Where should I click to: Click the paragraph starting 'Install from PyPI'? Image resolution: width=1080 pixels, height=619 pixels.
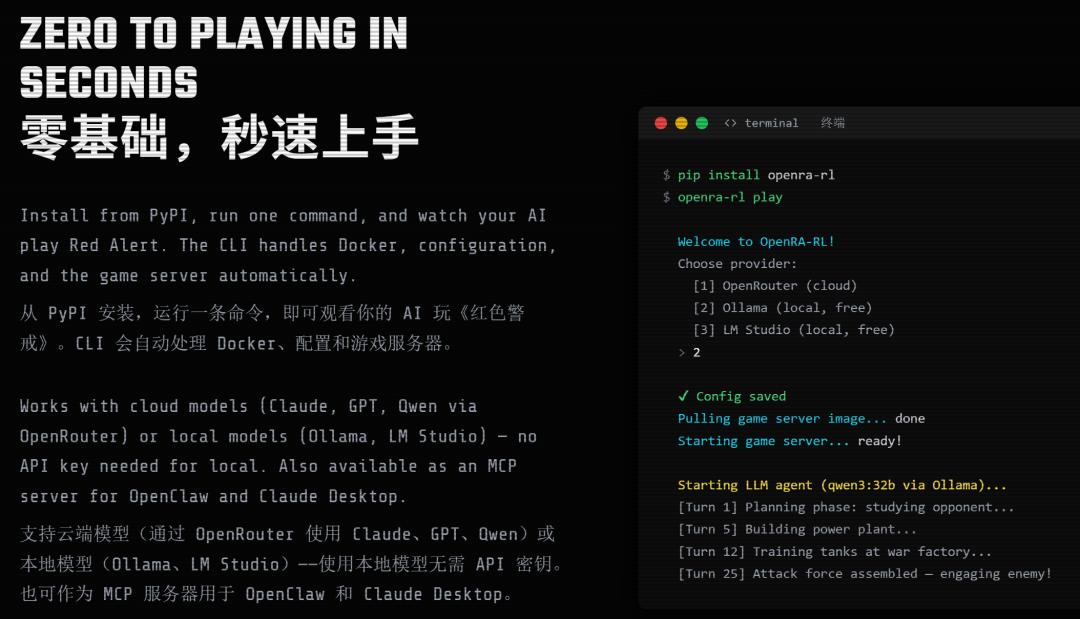click(288, 246)
